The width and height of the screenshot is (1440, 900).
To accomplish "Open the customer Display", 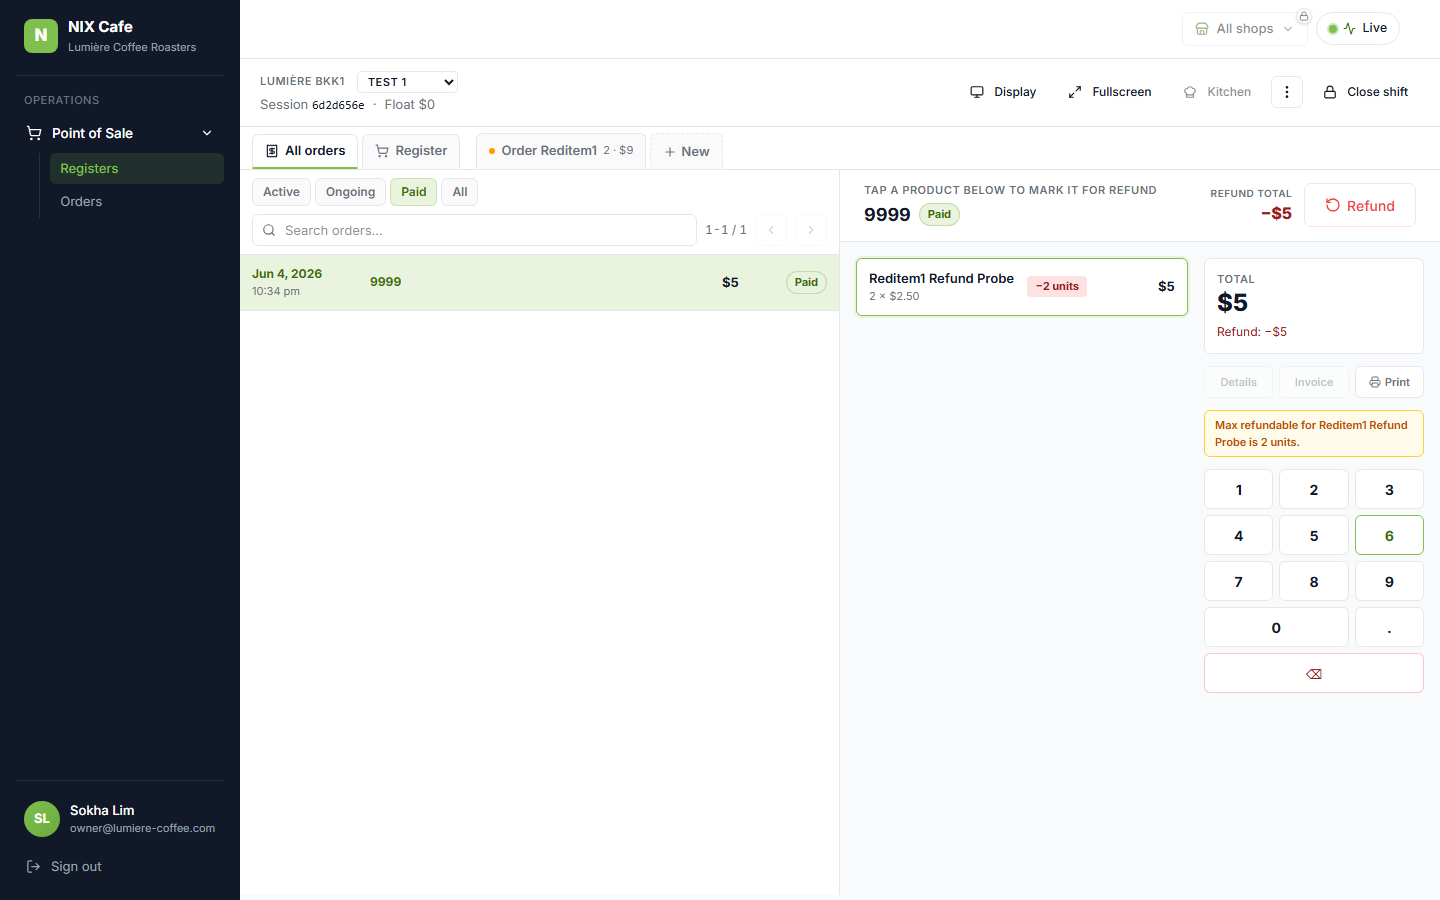I will 1003,92.
